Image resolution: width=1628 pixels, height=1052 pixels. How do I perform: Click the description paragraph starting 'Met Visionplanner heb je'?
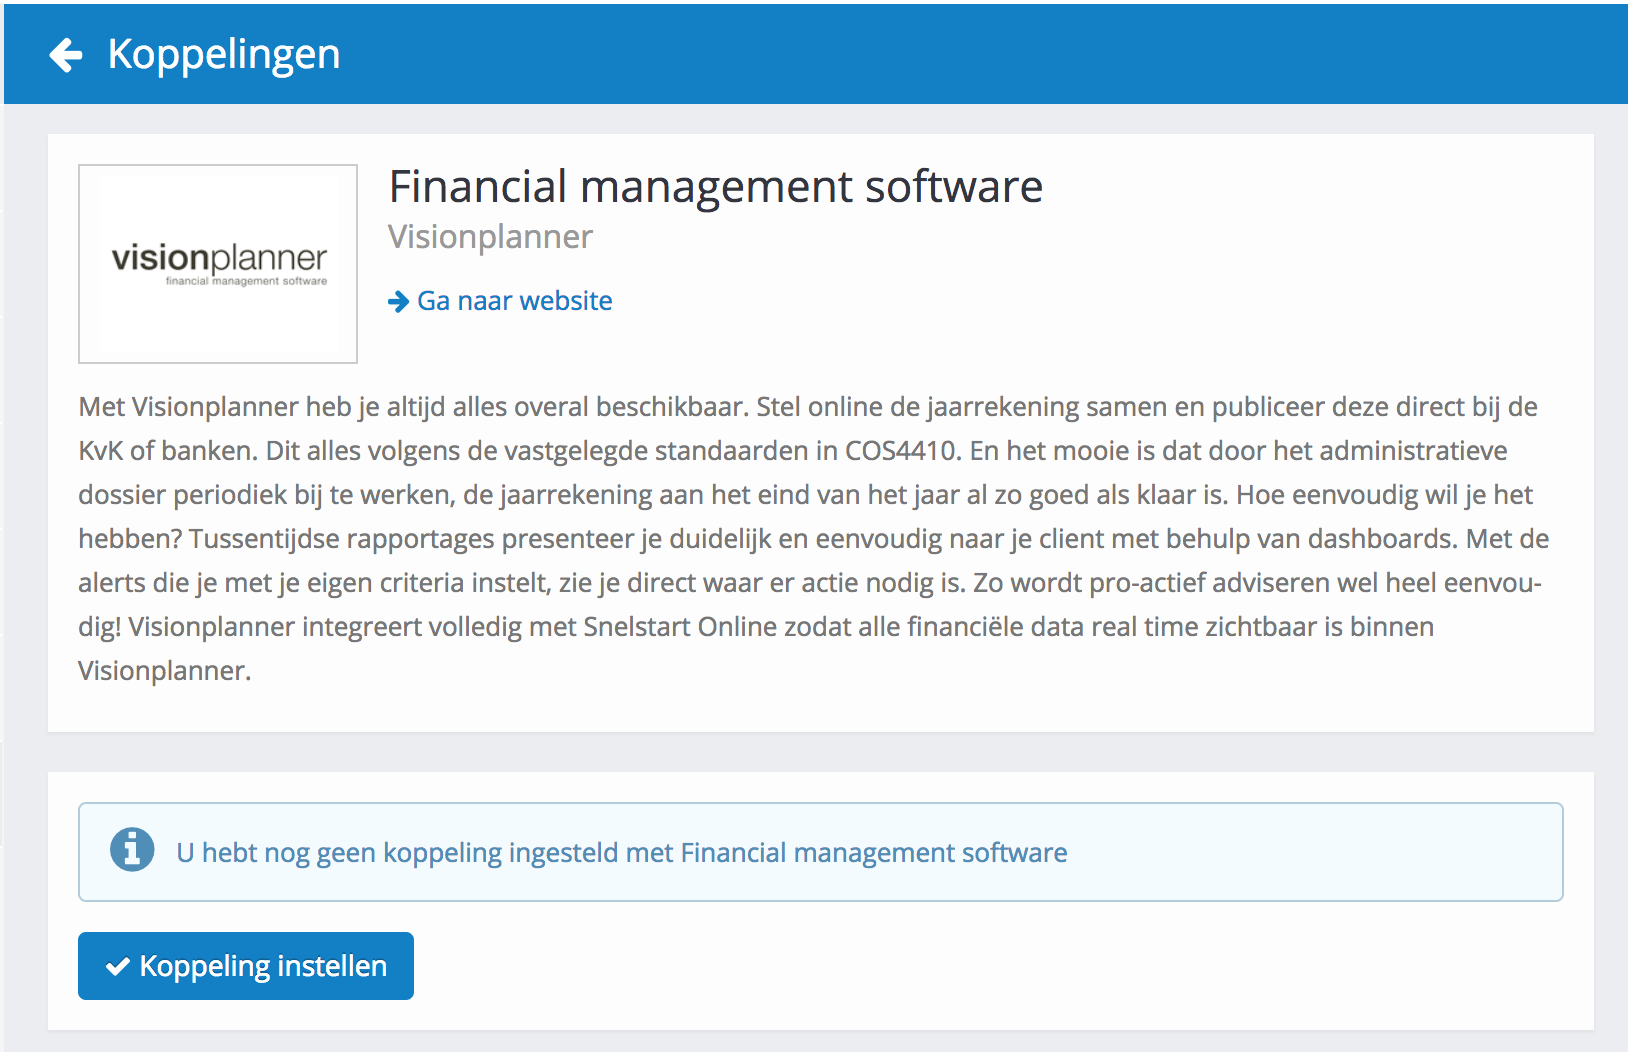coord(814,539)
